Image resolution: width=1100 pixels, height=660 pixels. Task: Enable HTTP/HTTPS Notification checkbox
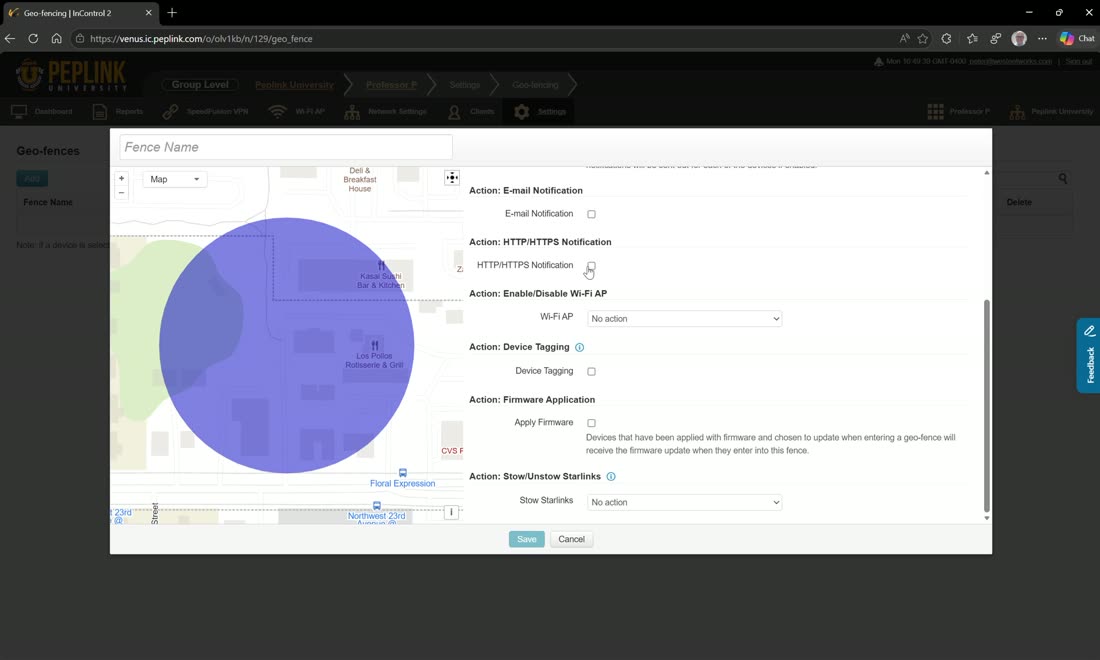click(x=591, y=266)
